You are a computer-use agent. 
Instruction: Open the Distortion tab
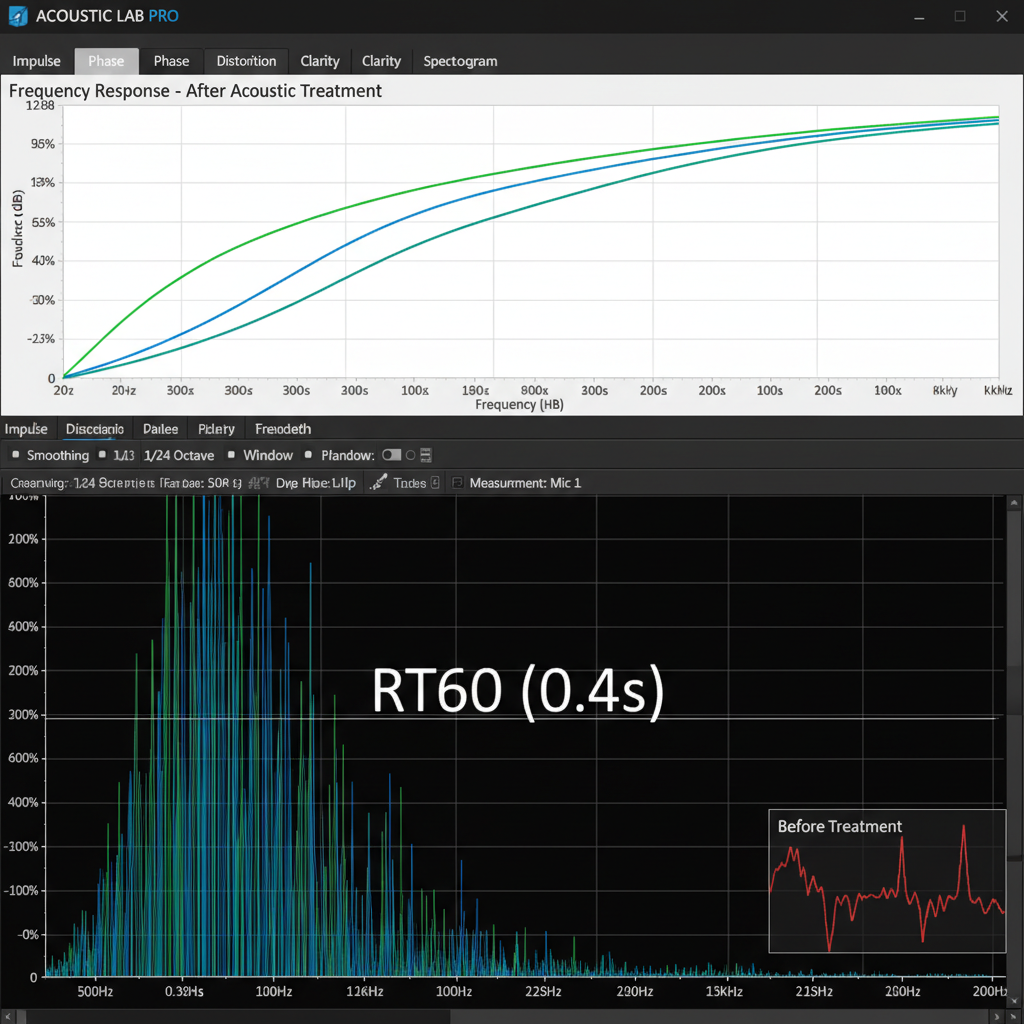click(x=246, y=61)
